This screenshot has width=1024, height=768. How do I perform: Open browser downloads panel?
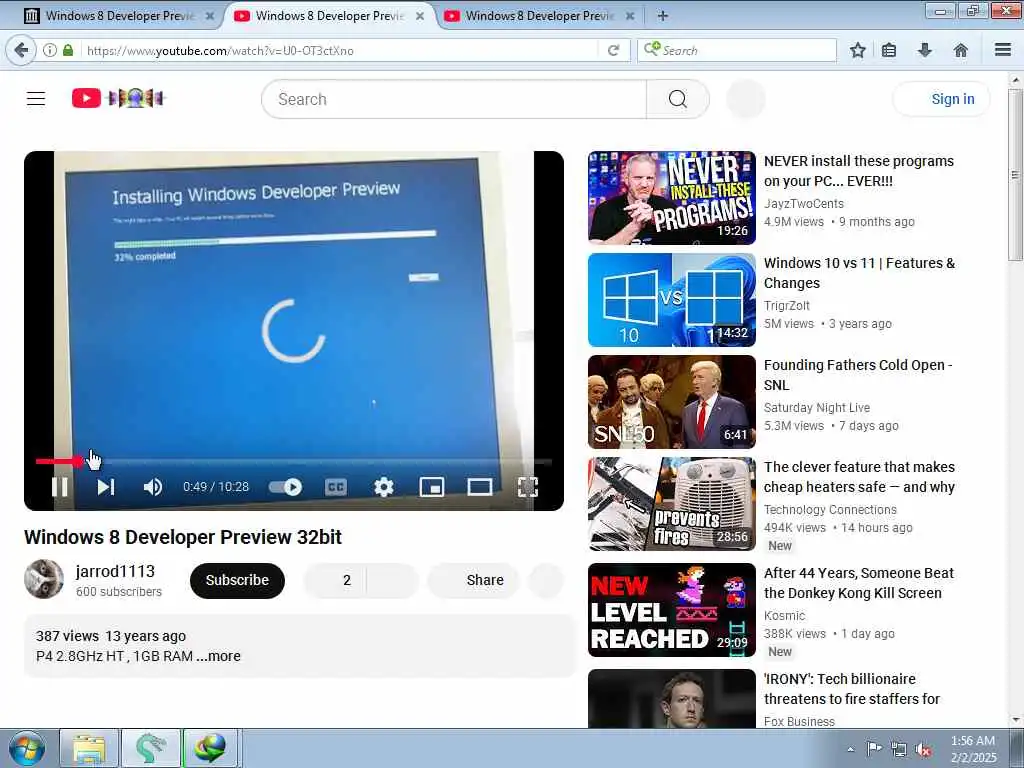coord(924,50)
